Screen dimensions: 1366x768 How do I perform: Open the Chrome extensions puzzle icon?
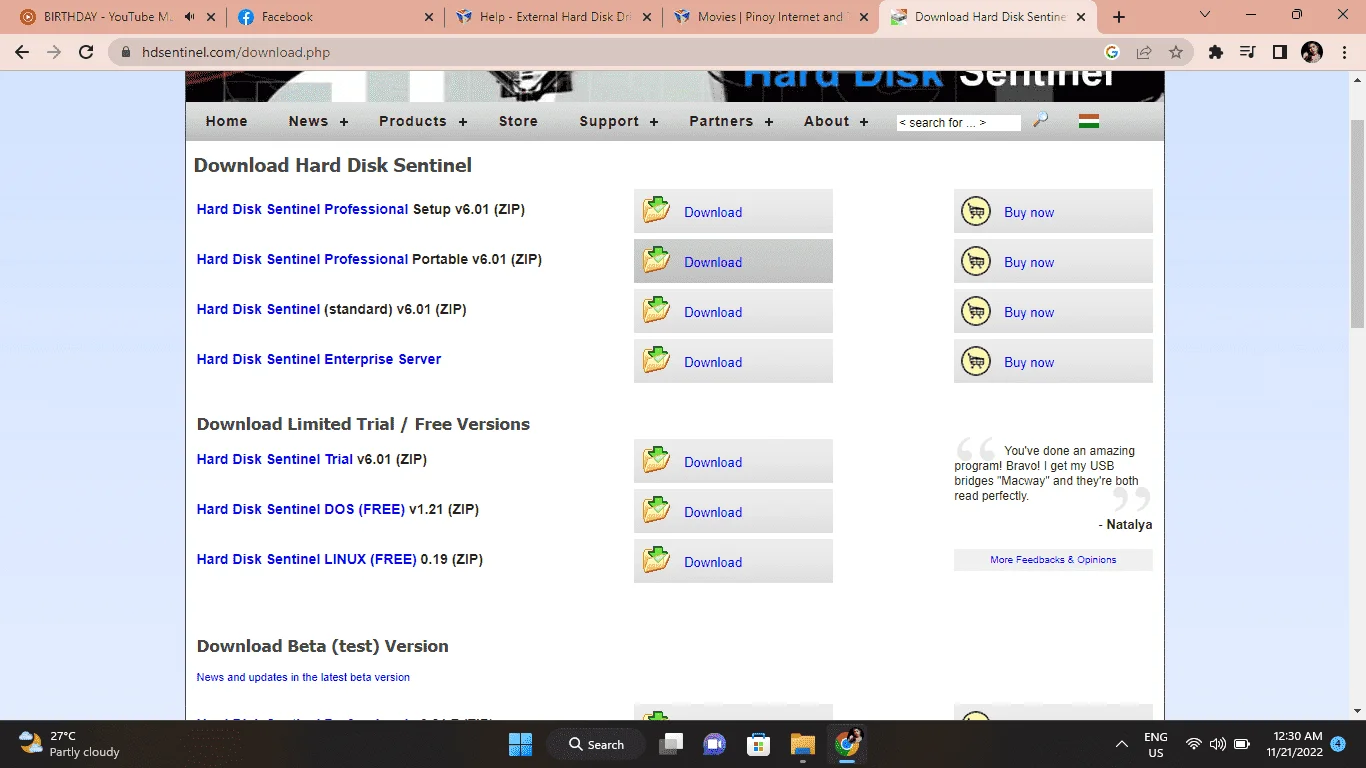point(1216,52)
